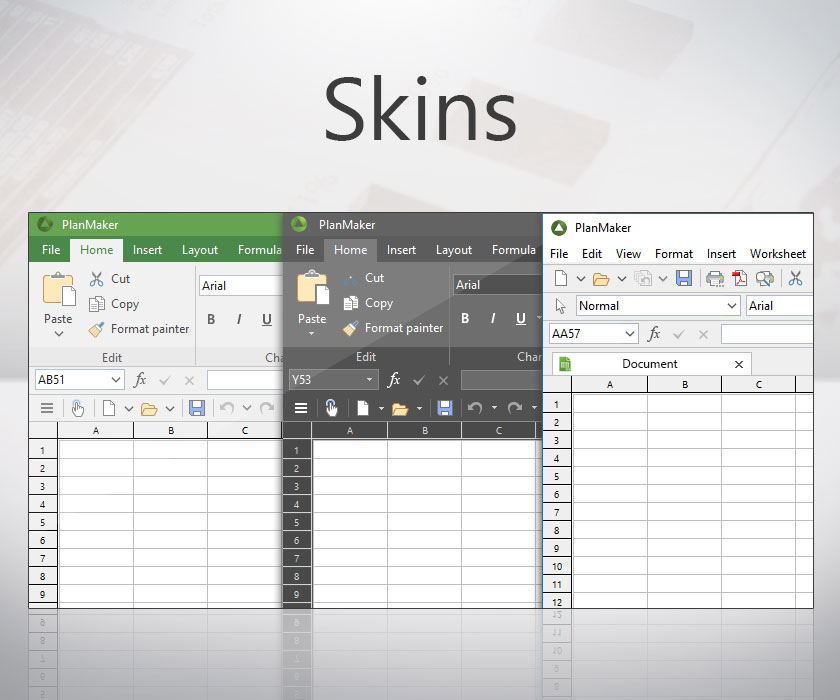Switch to the Layout tab in the dark window

click(x=453, y=250)
